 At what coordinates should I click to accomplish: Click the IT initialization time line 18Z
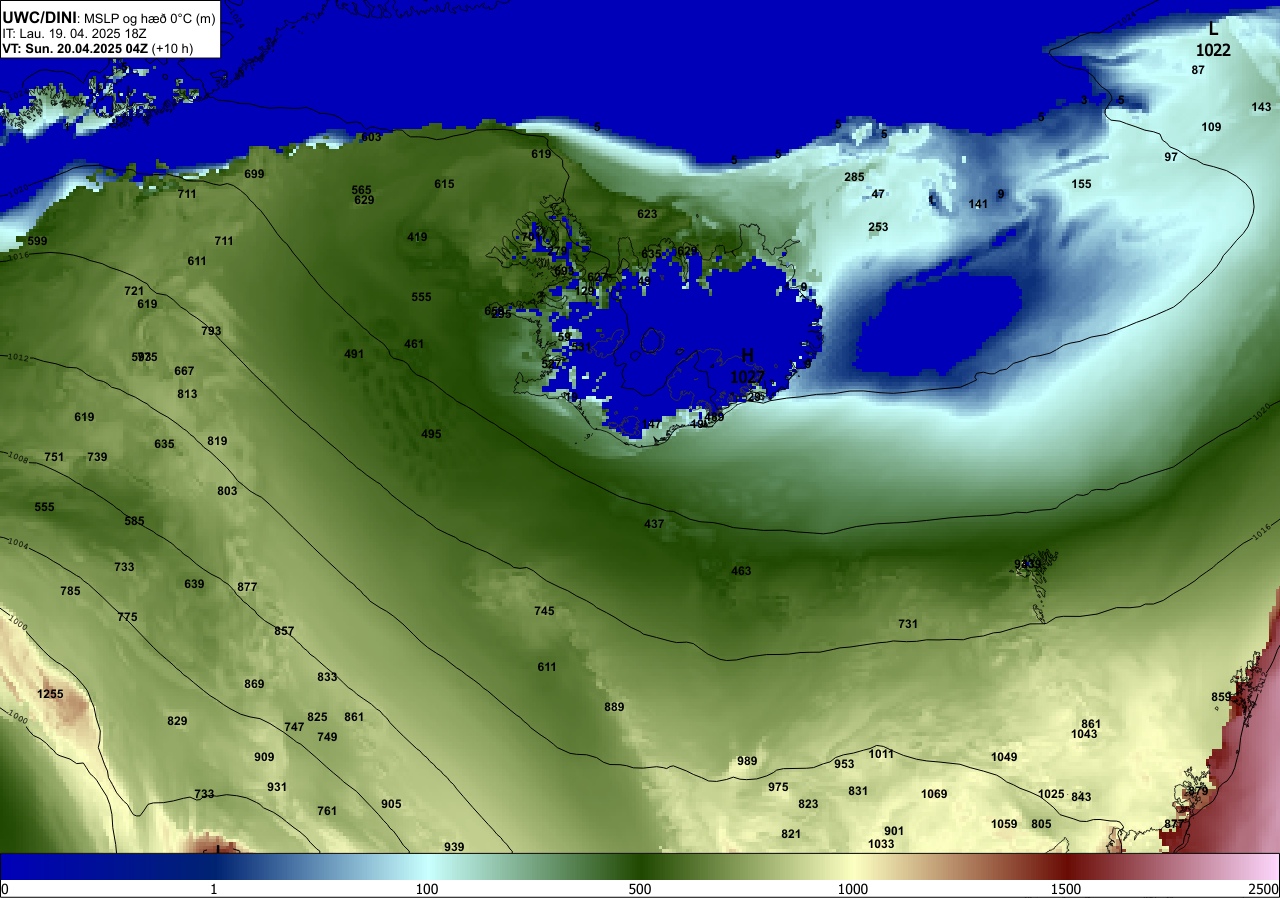click(x=75, y=33)
